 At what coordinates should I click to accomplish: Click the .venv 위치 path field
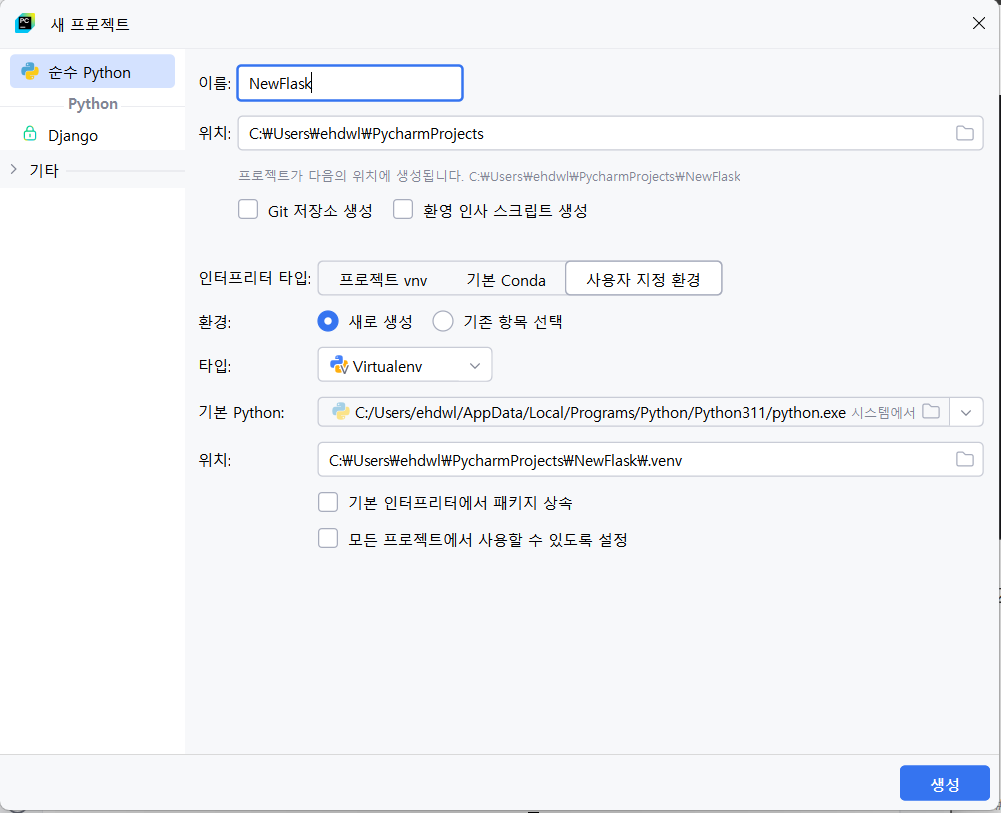(x=650, y=459)
